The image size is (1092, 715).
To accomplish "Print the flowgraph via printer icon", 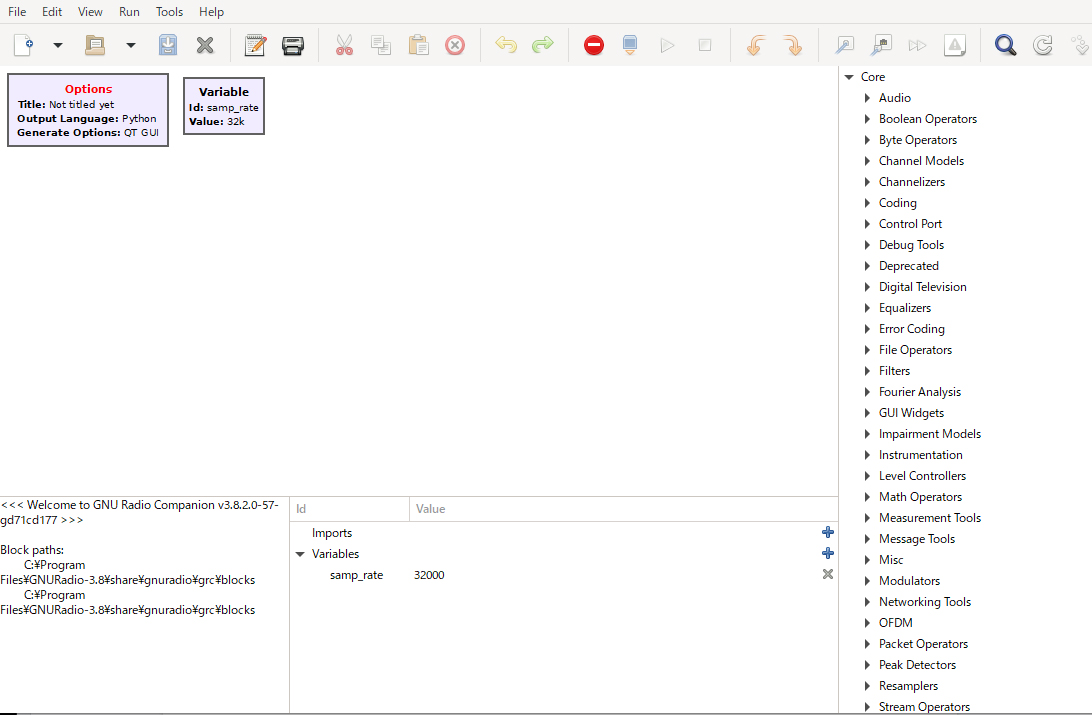I will (x=292, y=45).
